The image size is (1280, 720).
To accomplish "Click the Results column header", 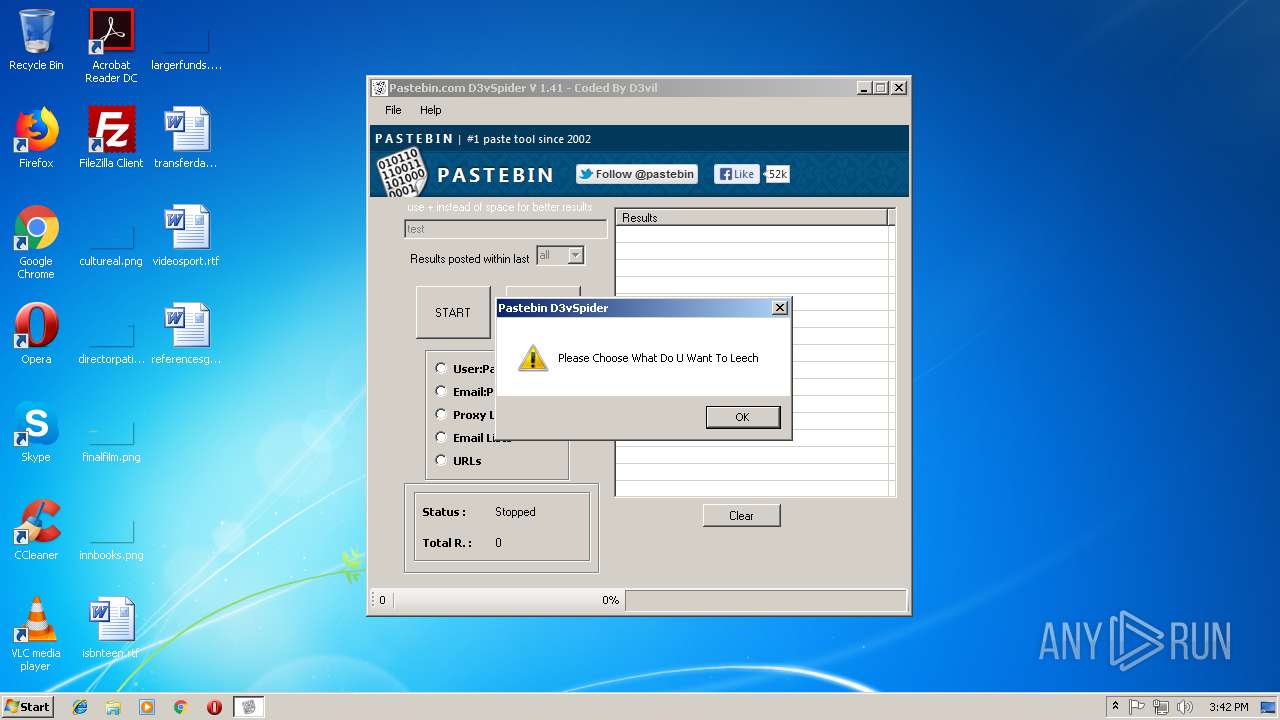I will pyautogui.click(x=752, y=217).
